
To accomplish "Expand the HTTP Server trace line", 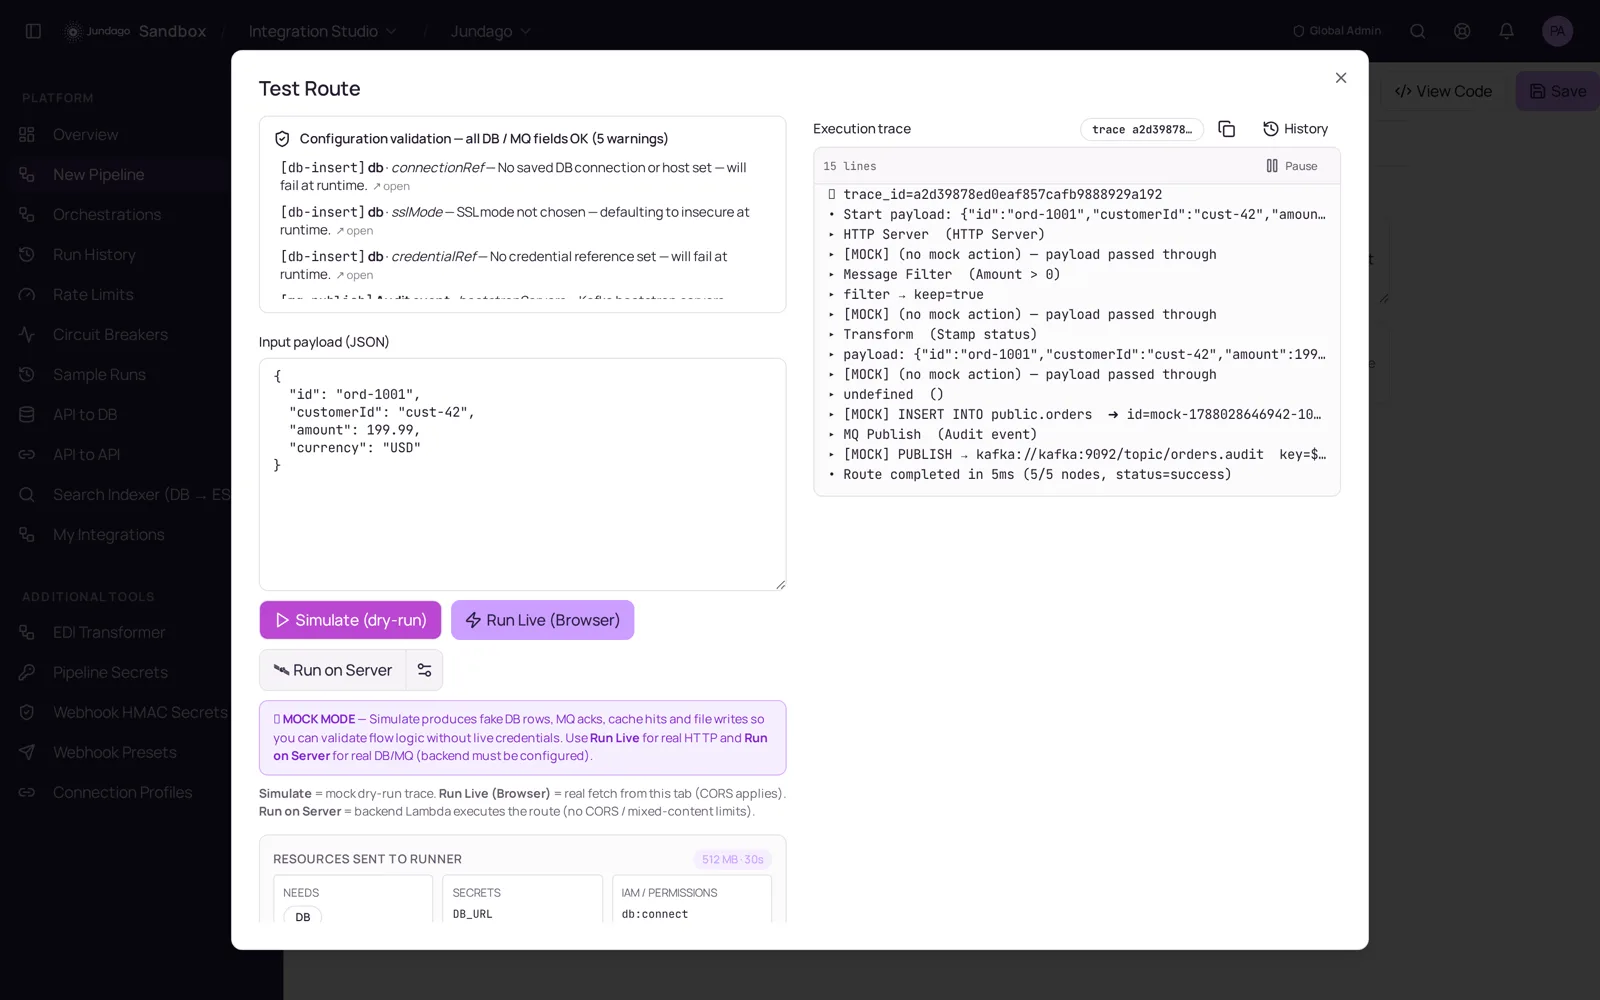I will [x=1076, y=234].
